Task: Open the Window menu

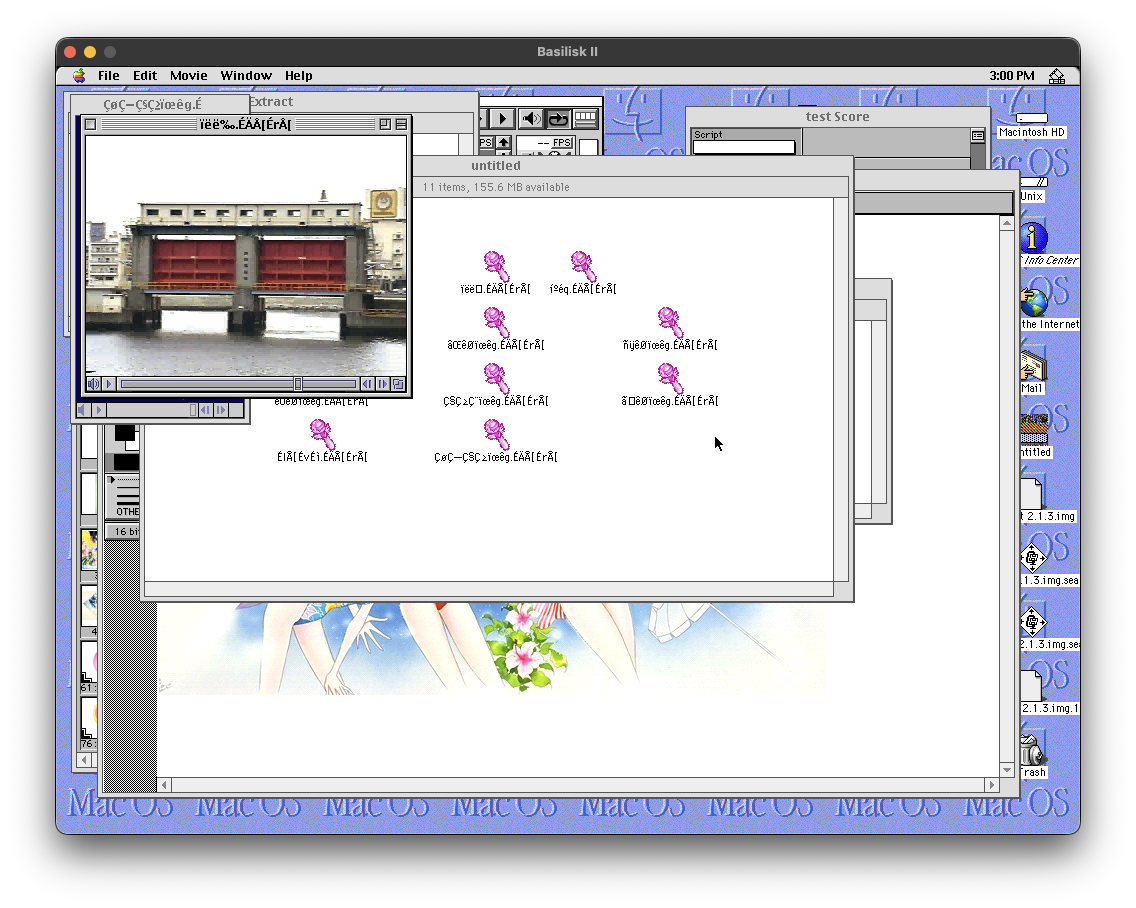Action: coord(246,76)
